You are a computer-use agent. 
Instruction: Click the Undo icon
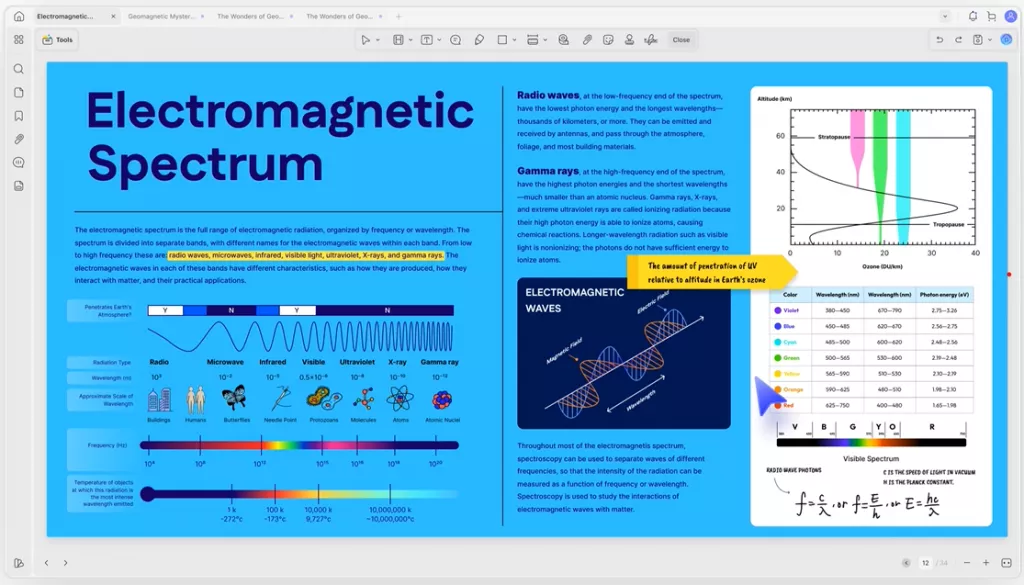(940, 39)
